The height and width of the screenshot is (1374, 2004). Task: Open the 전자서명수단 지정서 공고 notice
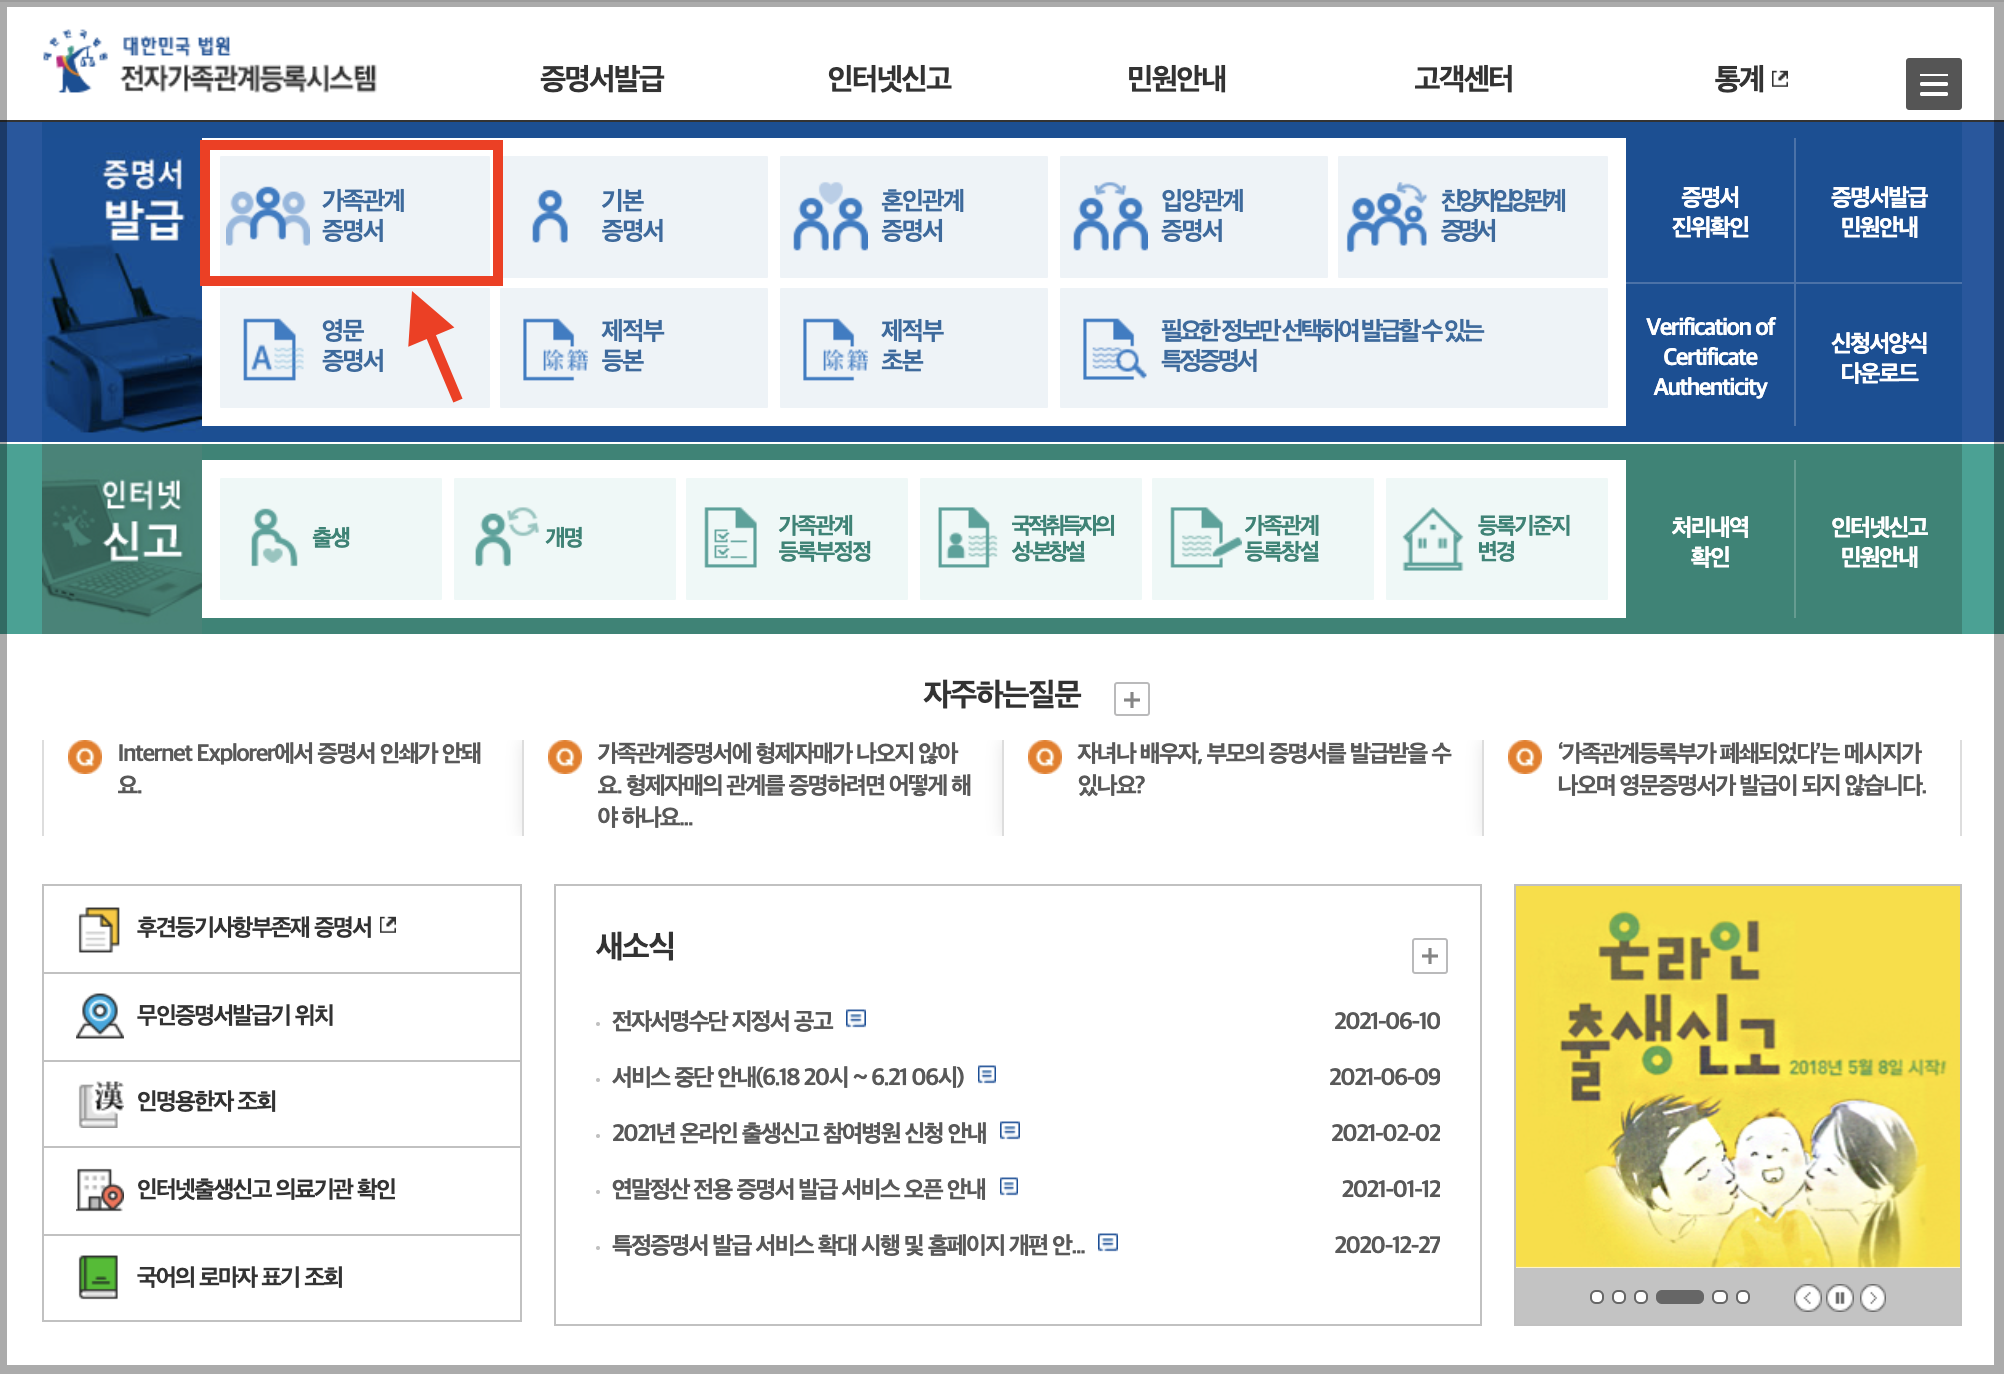(x=722, y=1020)
